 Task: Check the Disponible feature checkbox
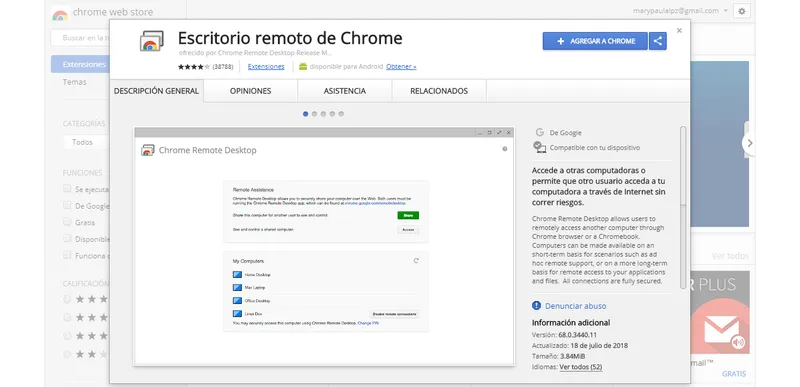pos(67,239)
